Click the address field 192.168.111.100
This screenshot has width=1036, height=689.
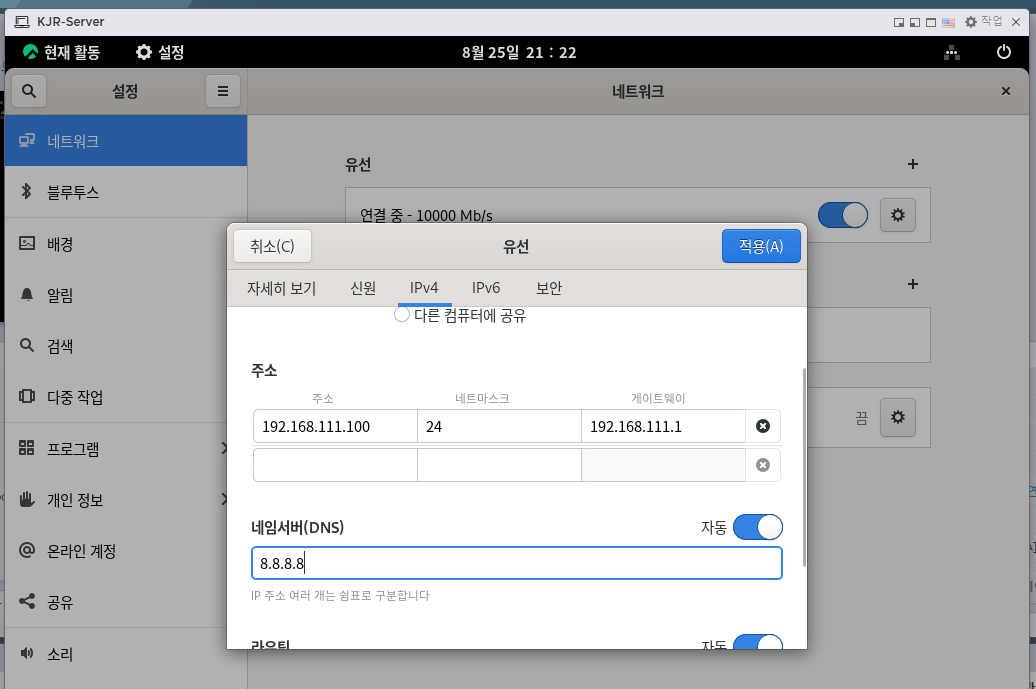coord(335,426)
